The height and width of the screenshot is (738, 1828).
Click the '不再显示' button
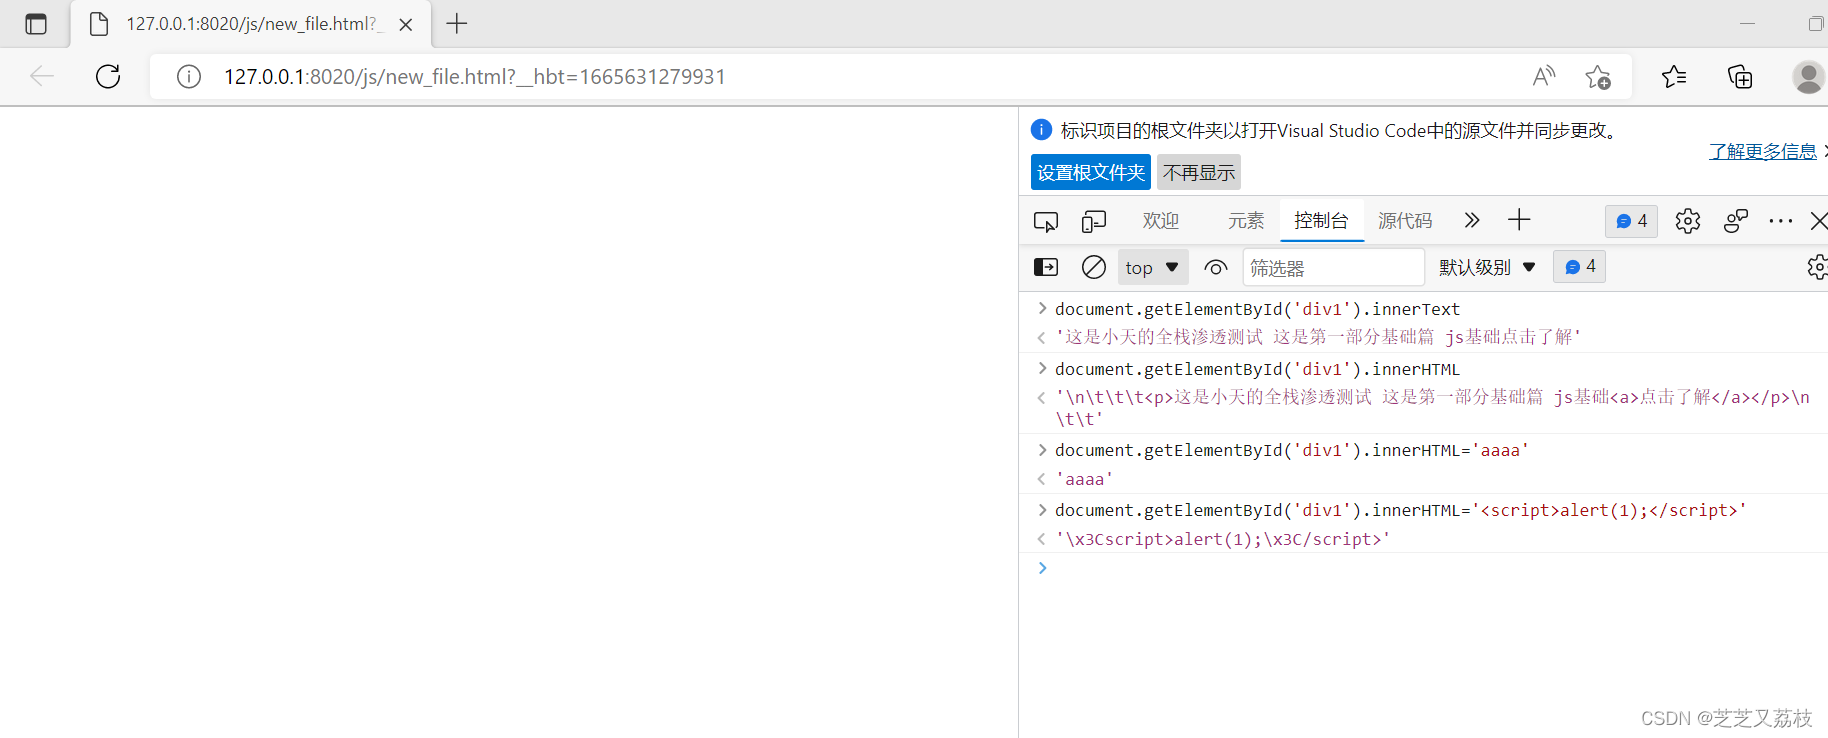pyautogui.click(x=1199, y=172)
